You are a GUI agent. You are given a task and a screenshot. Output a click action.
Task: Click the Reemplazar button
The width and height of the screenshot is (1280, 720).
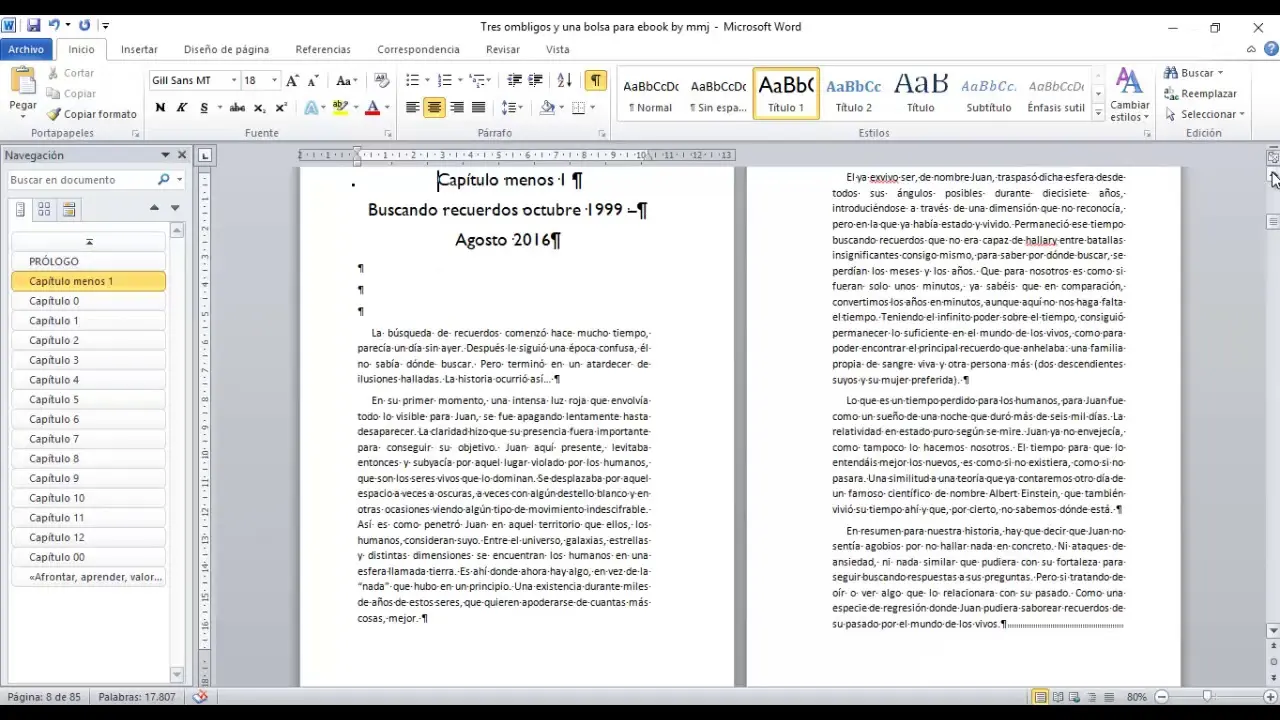[x=1201, y=94]
